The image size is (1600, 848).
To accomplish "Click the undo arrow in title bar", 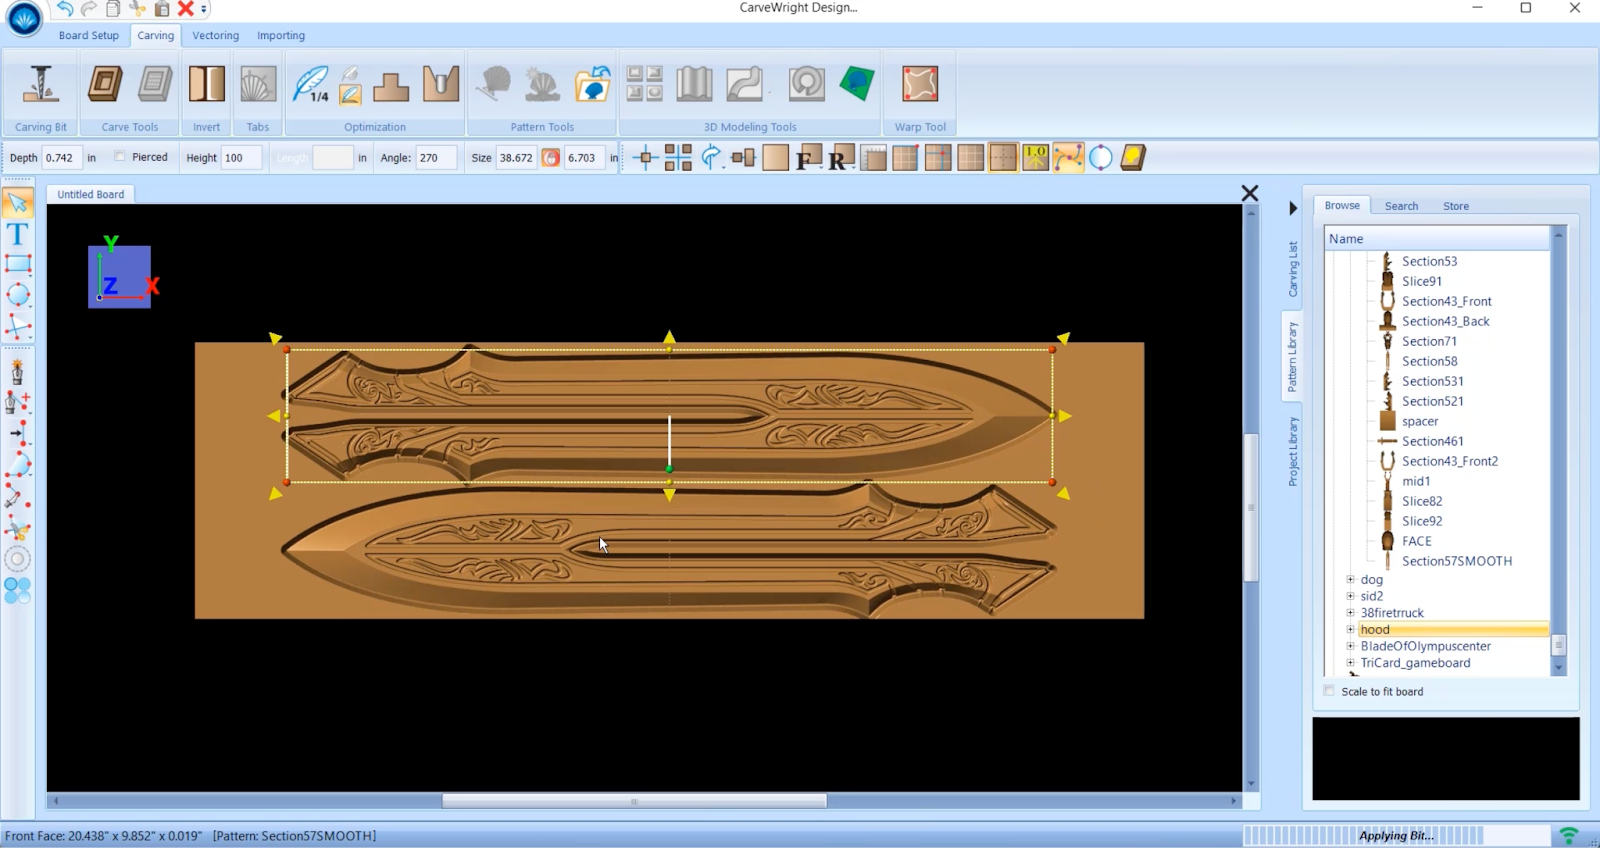I will click(65, 9).
